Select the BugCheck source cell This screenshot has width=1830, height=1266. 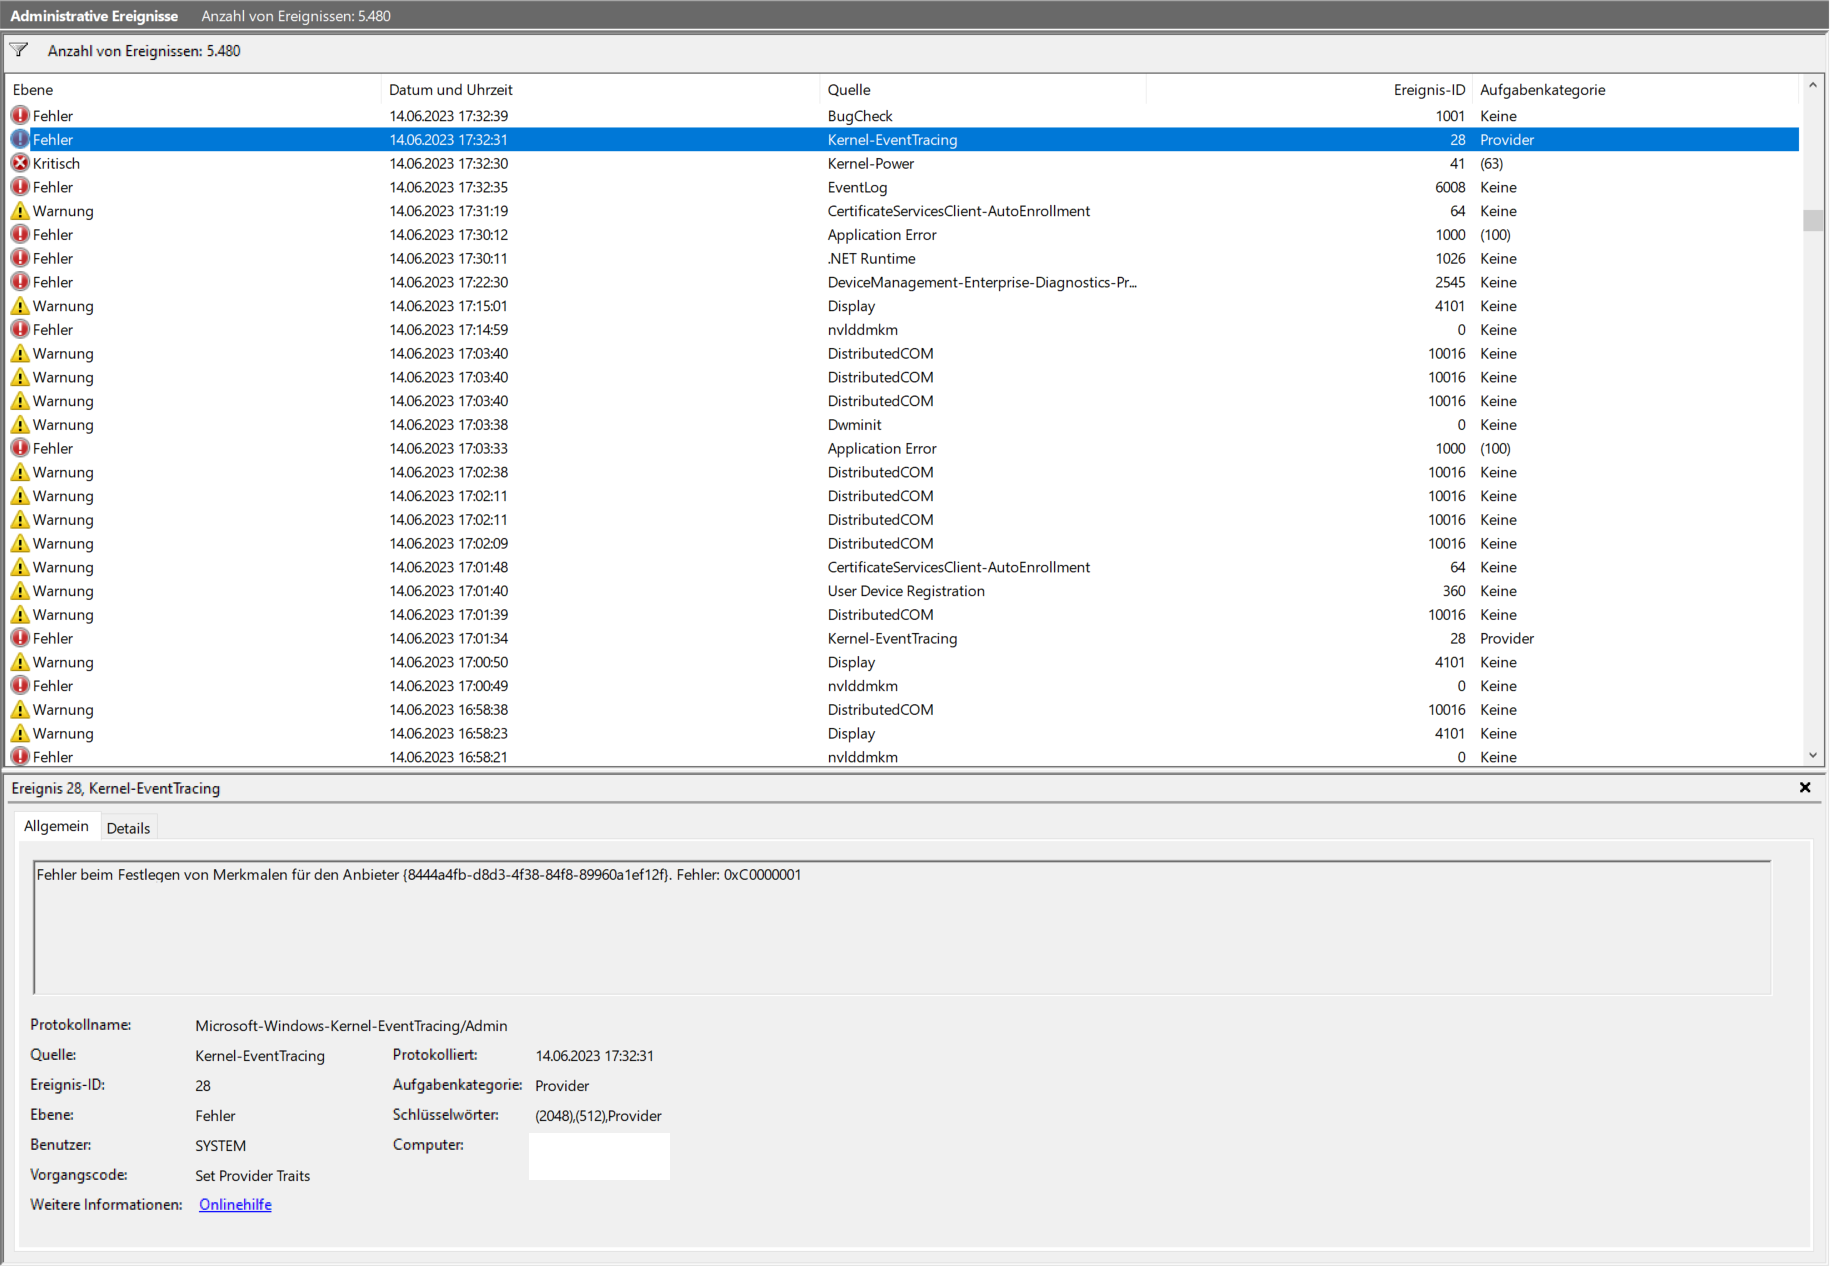860,116
